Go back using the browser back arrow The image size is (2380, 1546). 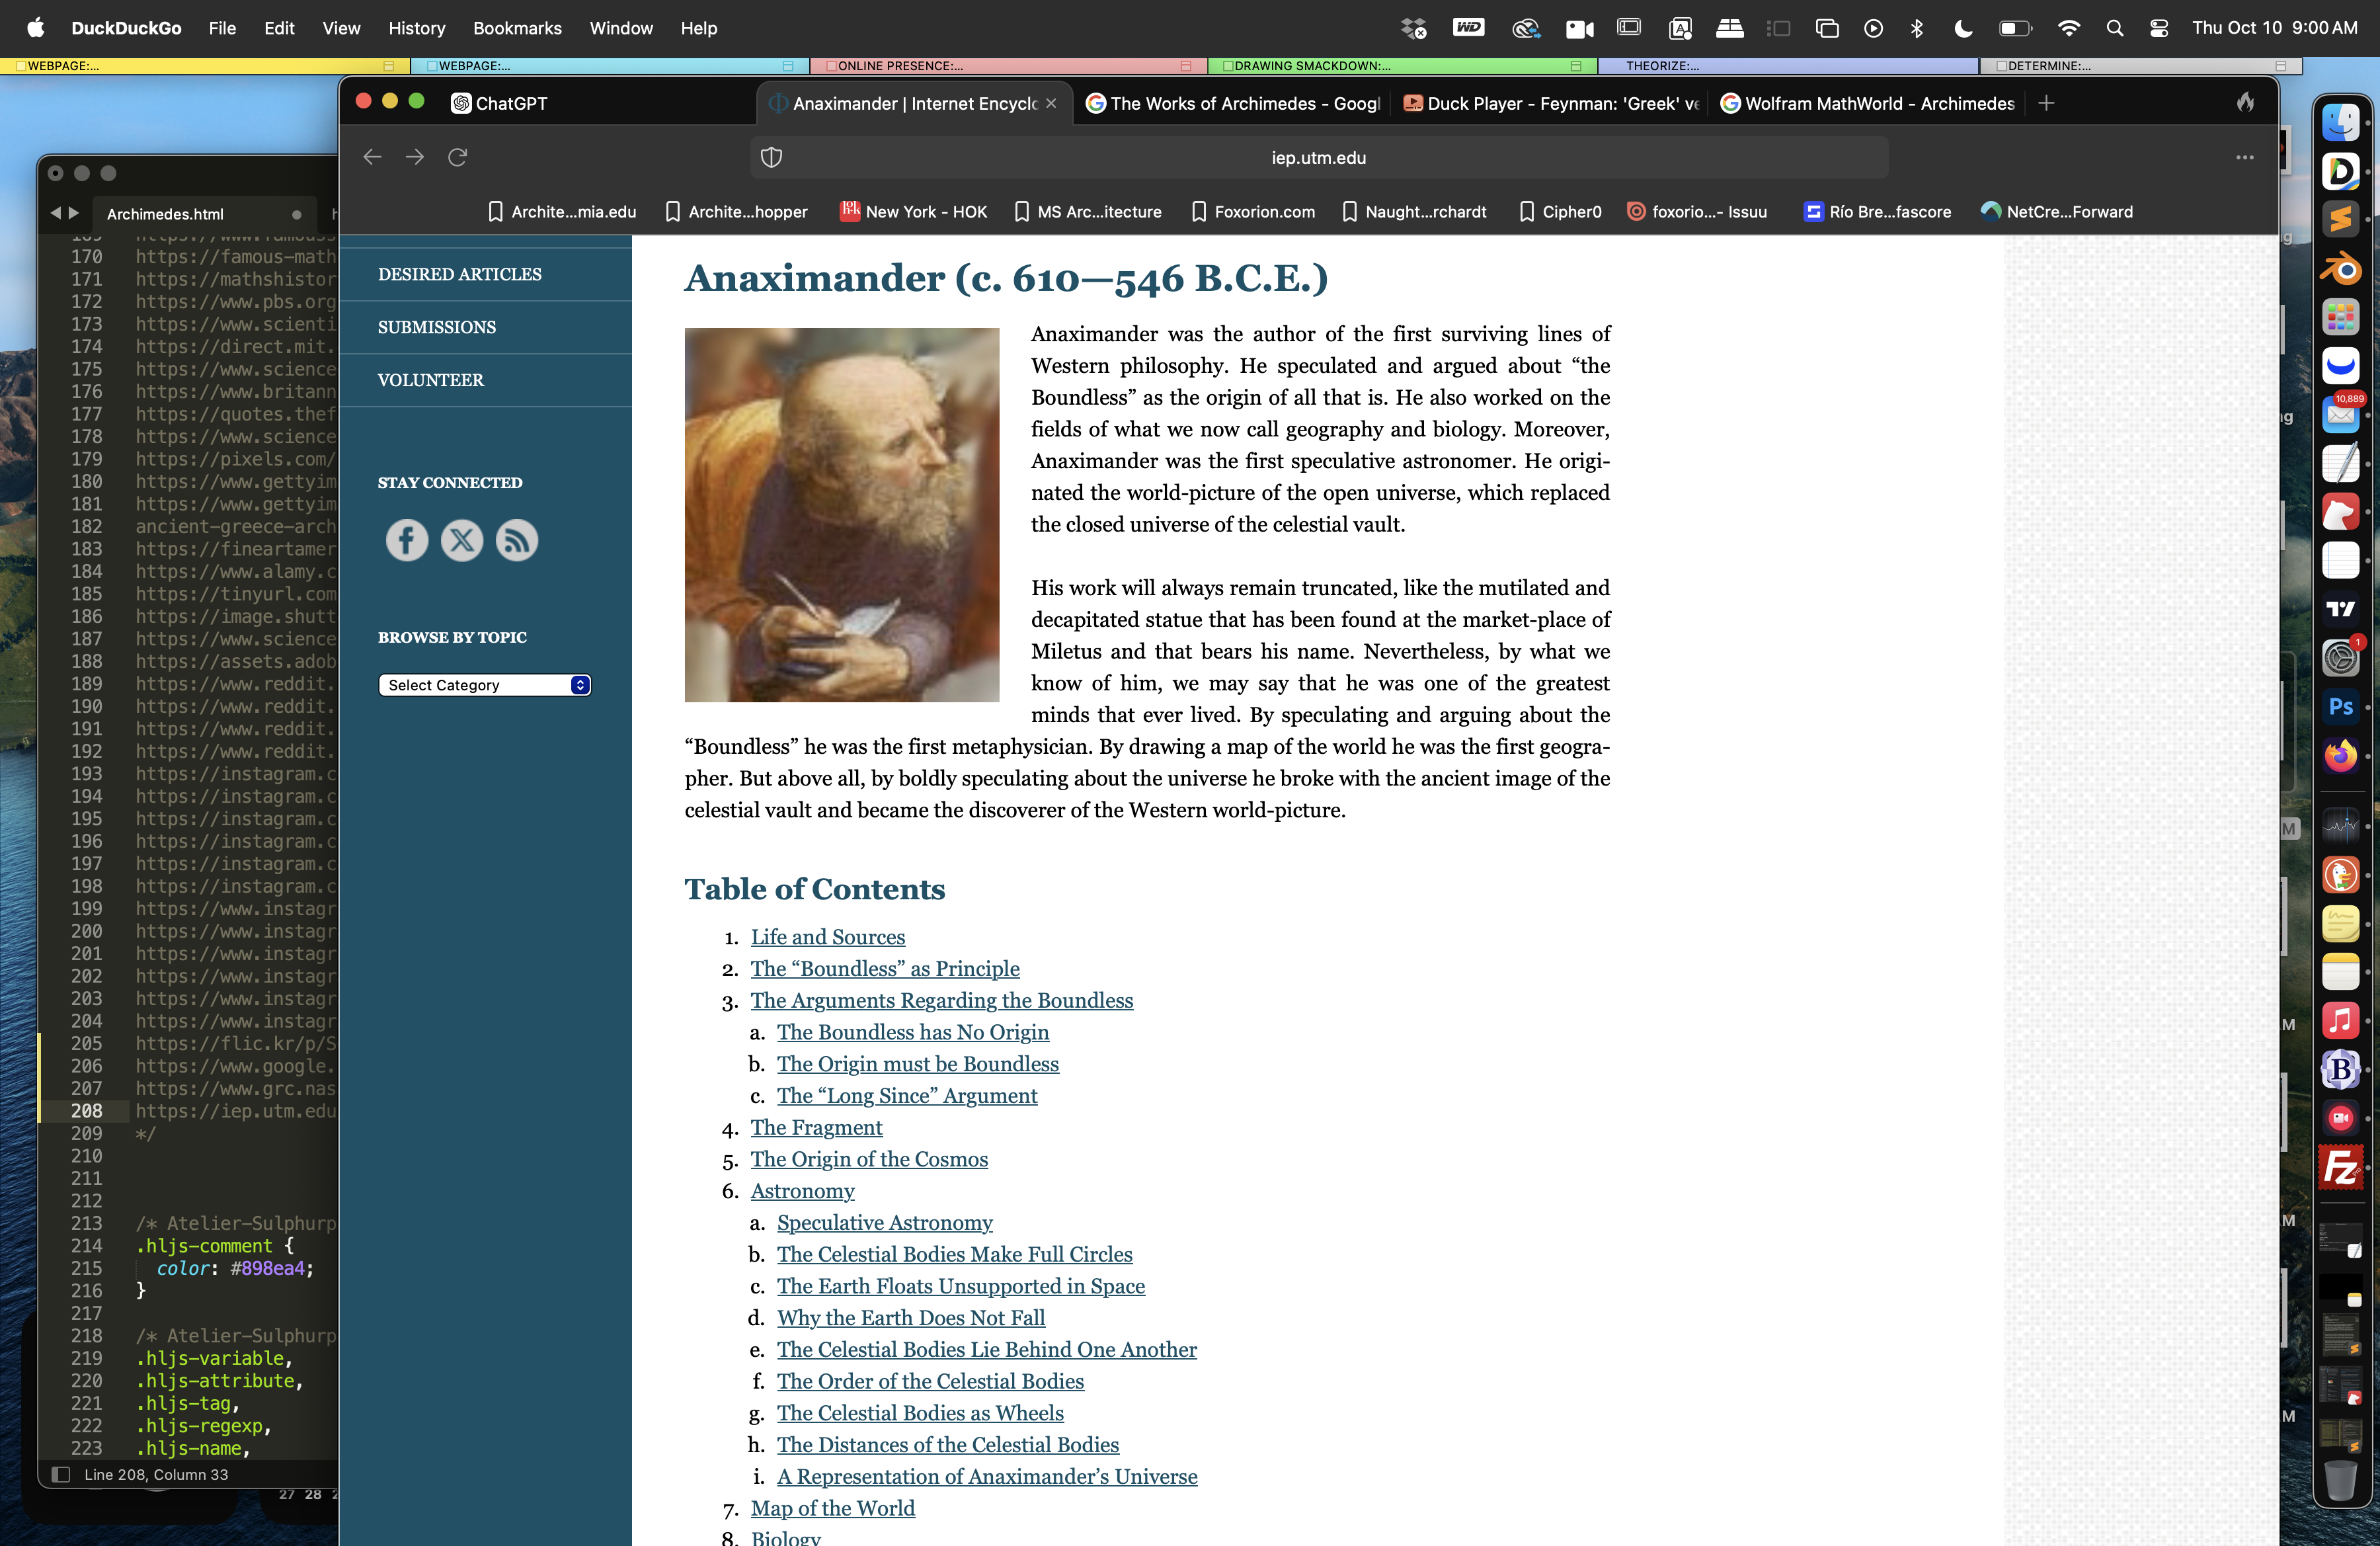pyautogui.click(x=372, y=157)
